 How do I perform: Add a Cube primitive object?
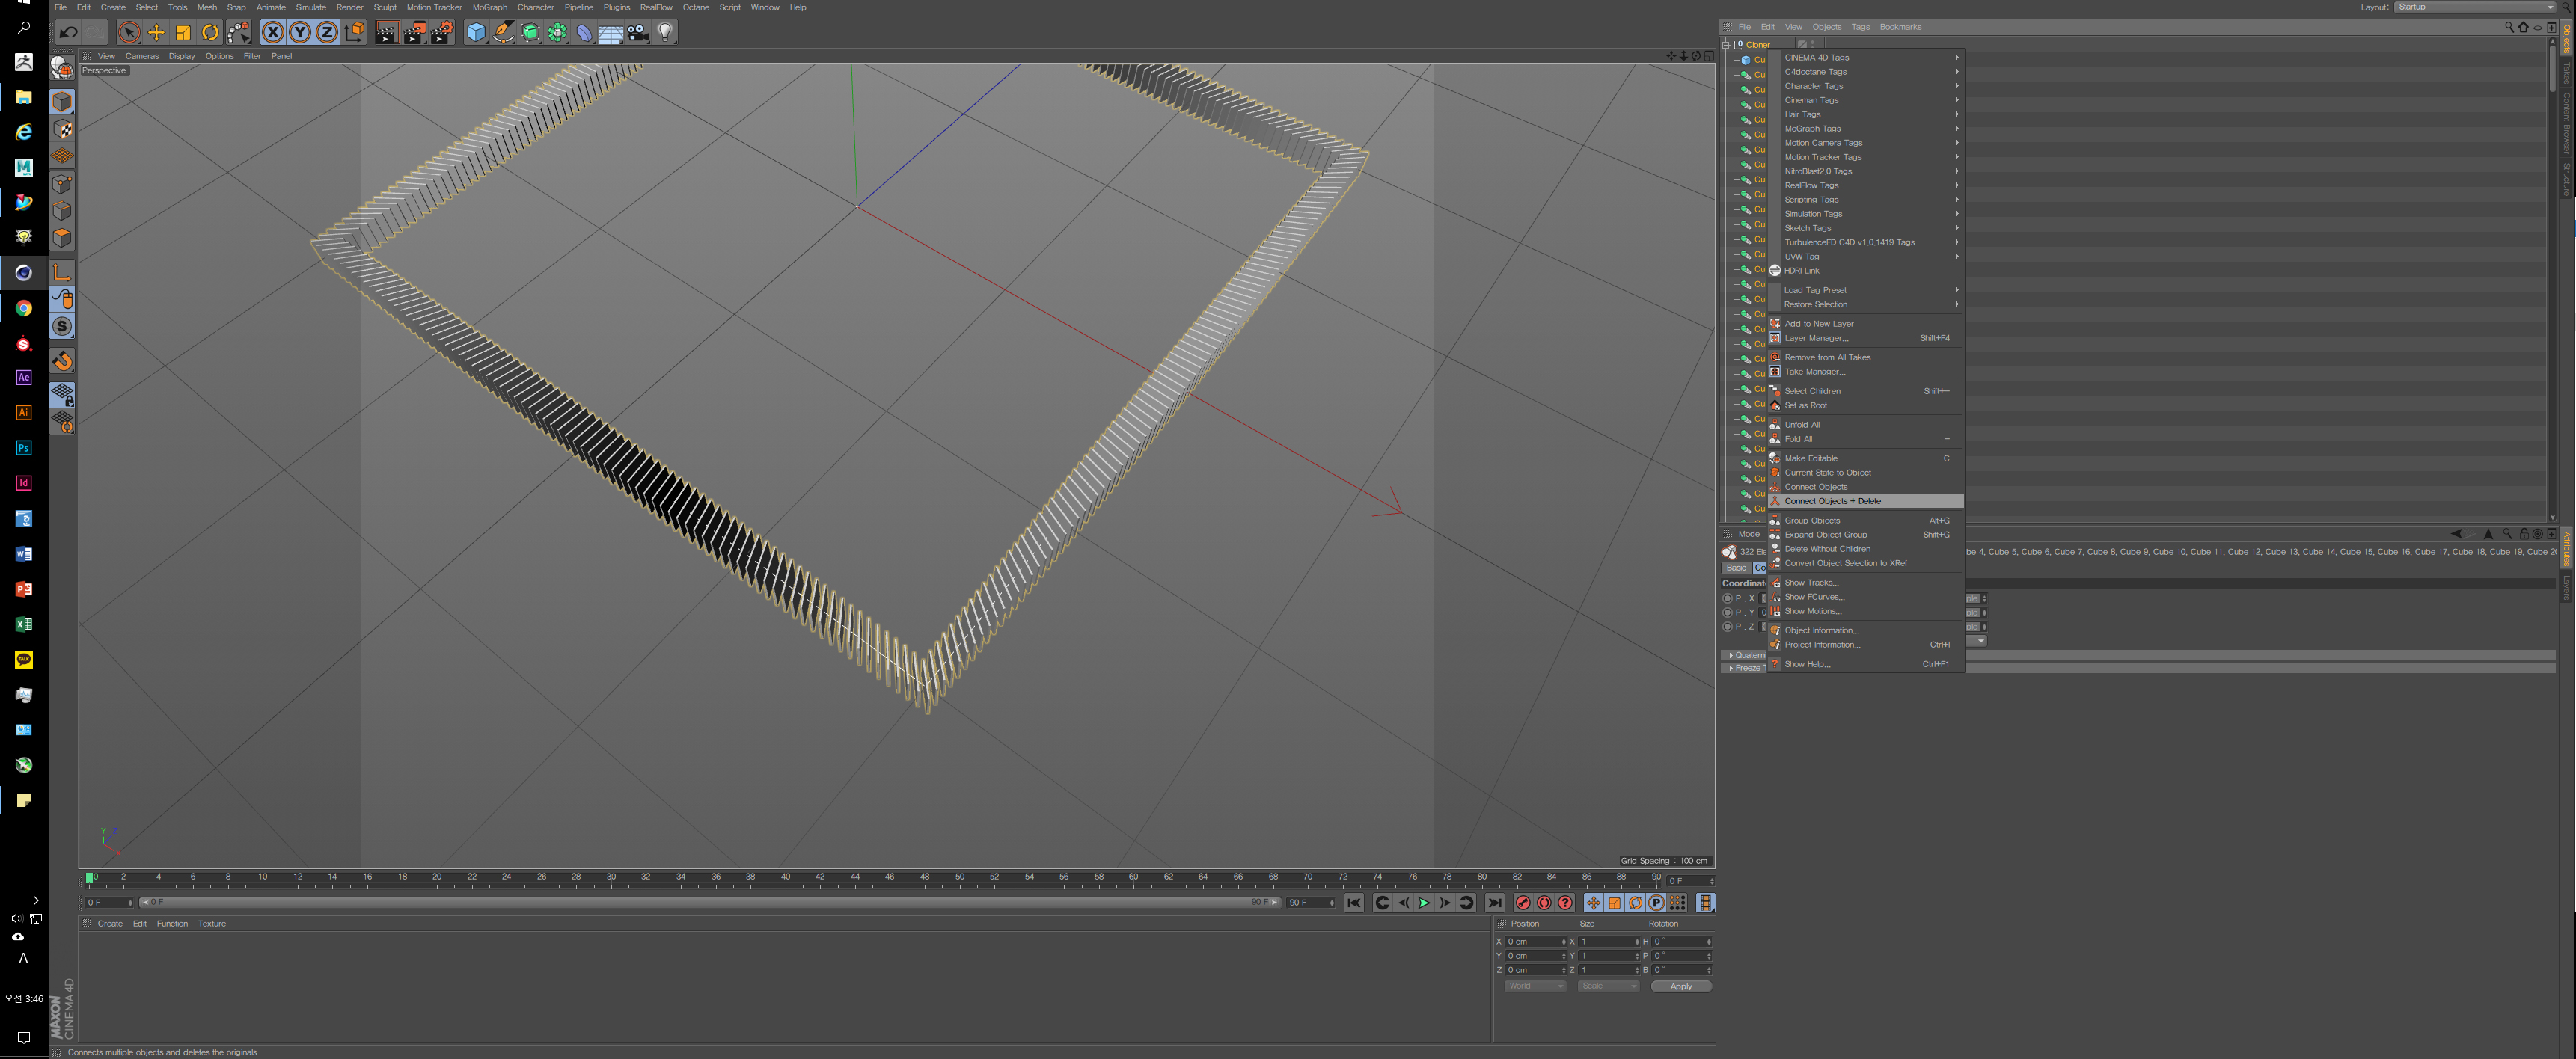pos(476,33)
